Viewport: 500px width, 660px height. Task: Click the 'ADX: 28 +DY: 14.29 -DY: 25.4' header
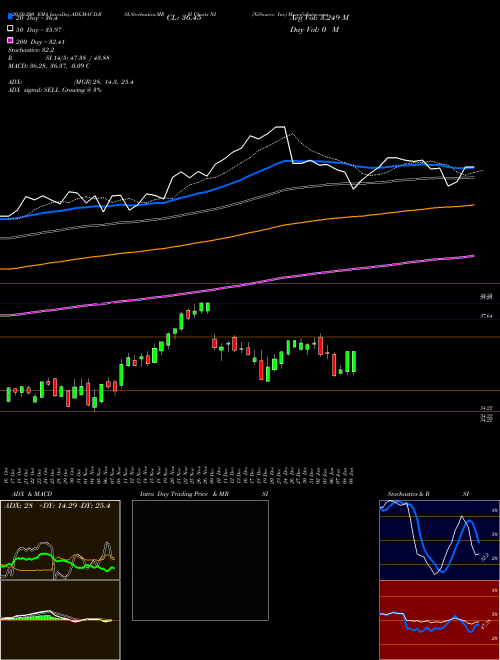(x=56, y=506)
